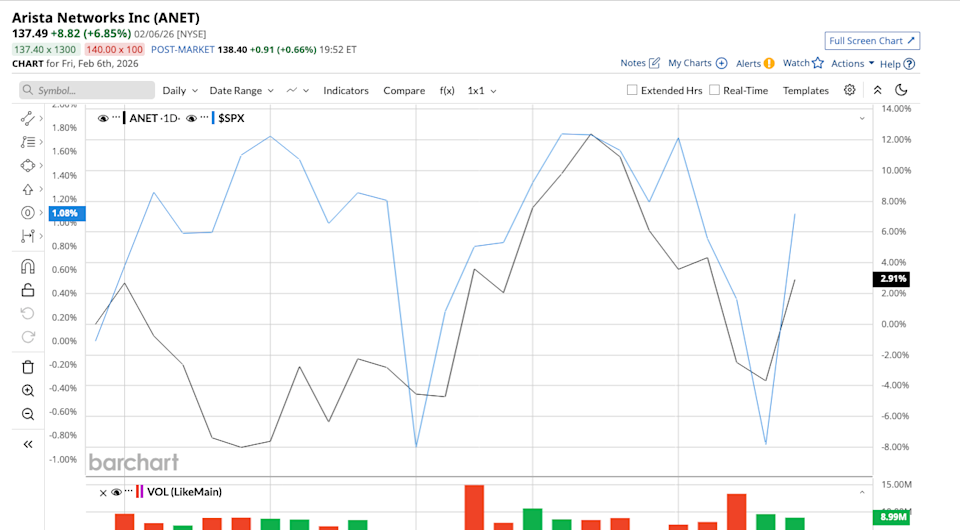Open the Alerts exclamation icon

click(769, 63)
